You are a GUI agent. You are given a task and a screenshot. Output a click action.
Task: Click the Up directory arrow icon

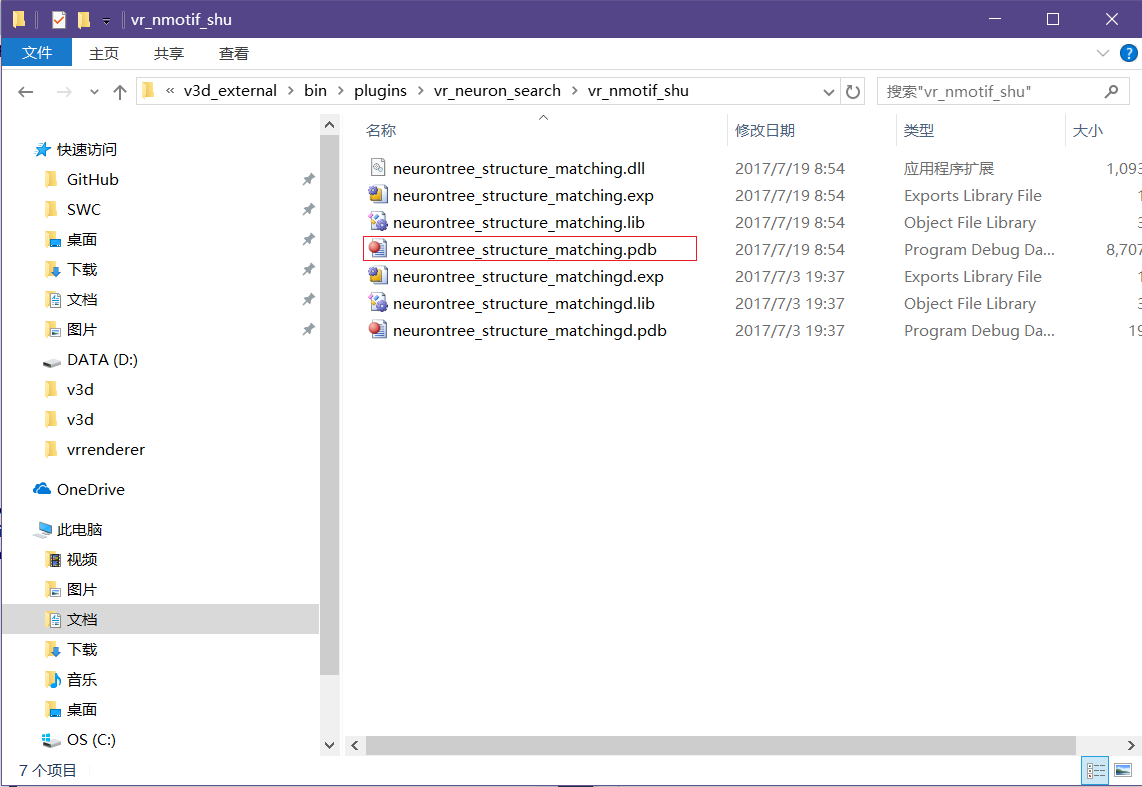click(120, 91)
